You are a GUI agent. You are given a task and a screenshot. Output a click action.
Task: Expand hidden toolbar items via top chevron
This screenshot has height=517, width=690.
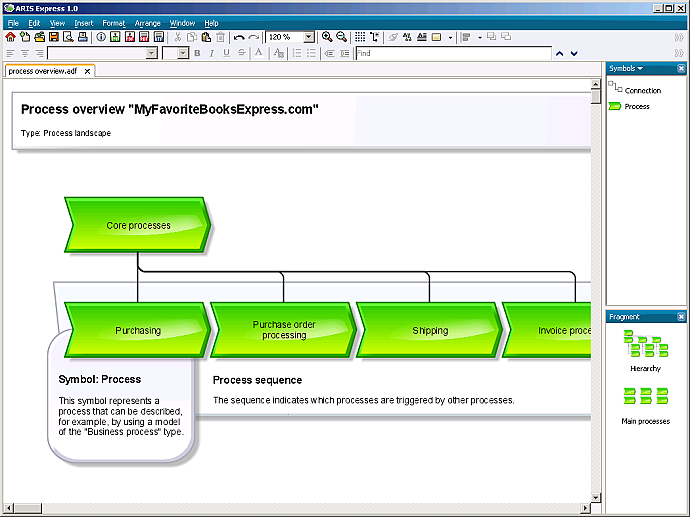679,38
